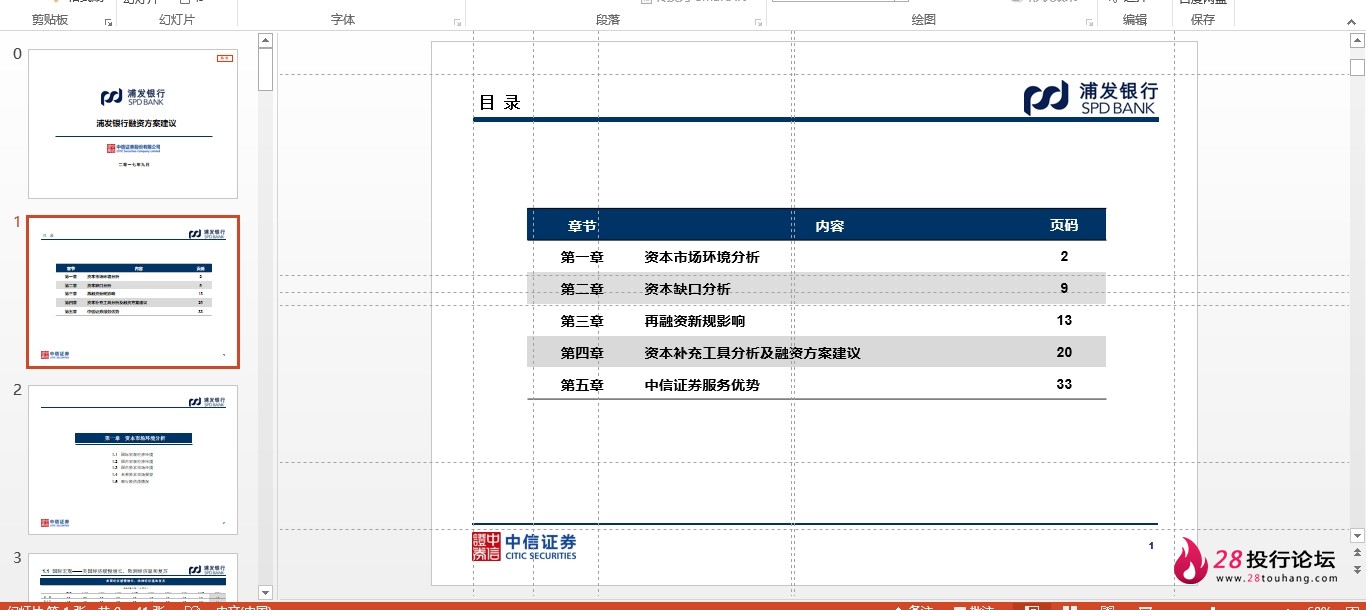
Task: Click the slide page number 1 footer
Action: (x=1151, y=546)
